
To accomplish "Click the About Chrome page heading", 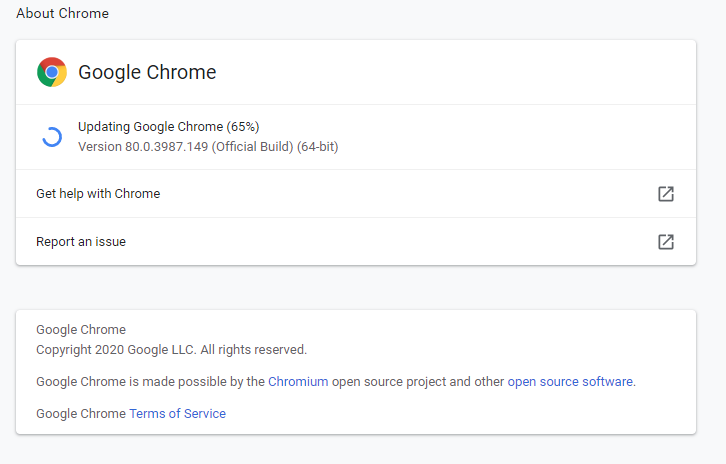I will (x=62, y=14).
